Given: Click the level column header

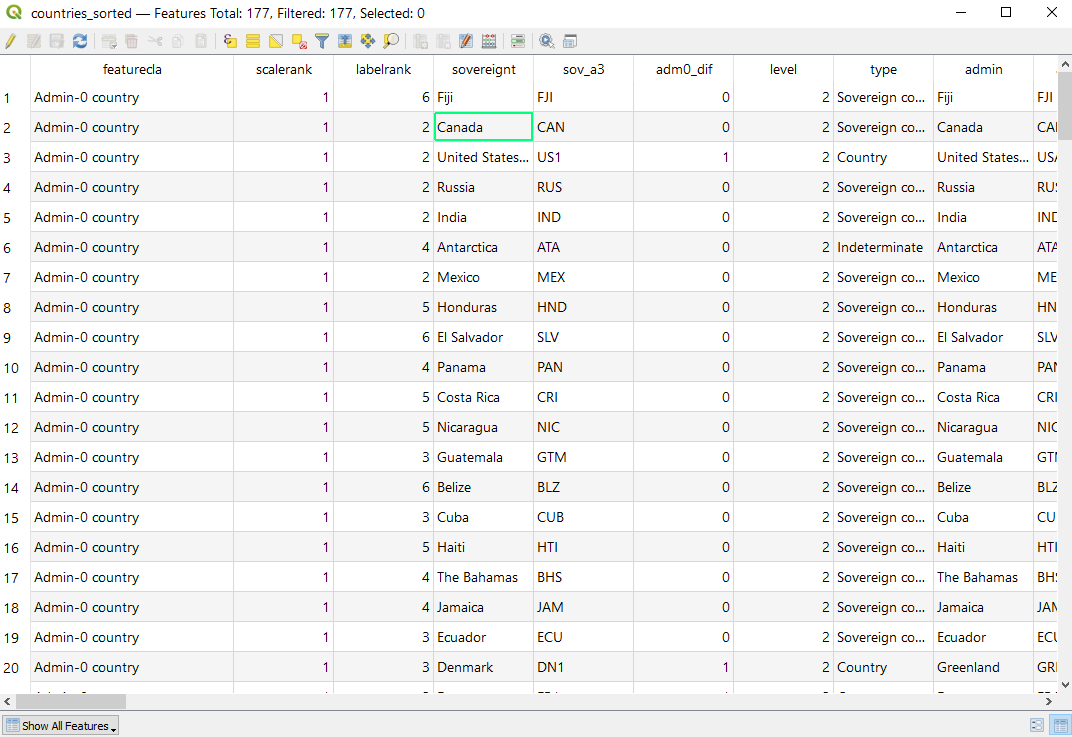Looking at the screenshot, I should point(783,69).
